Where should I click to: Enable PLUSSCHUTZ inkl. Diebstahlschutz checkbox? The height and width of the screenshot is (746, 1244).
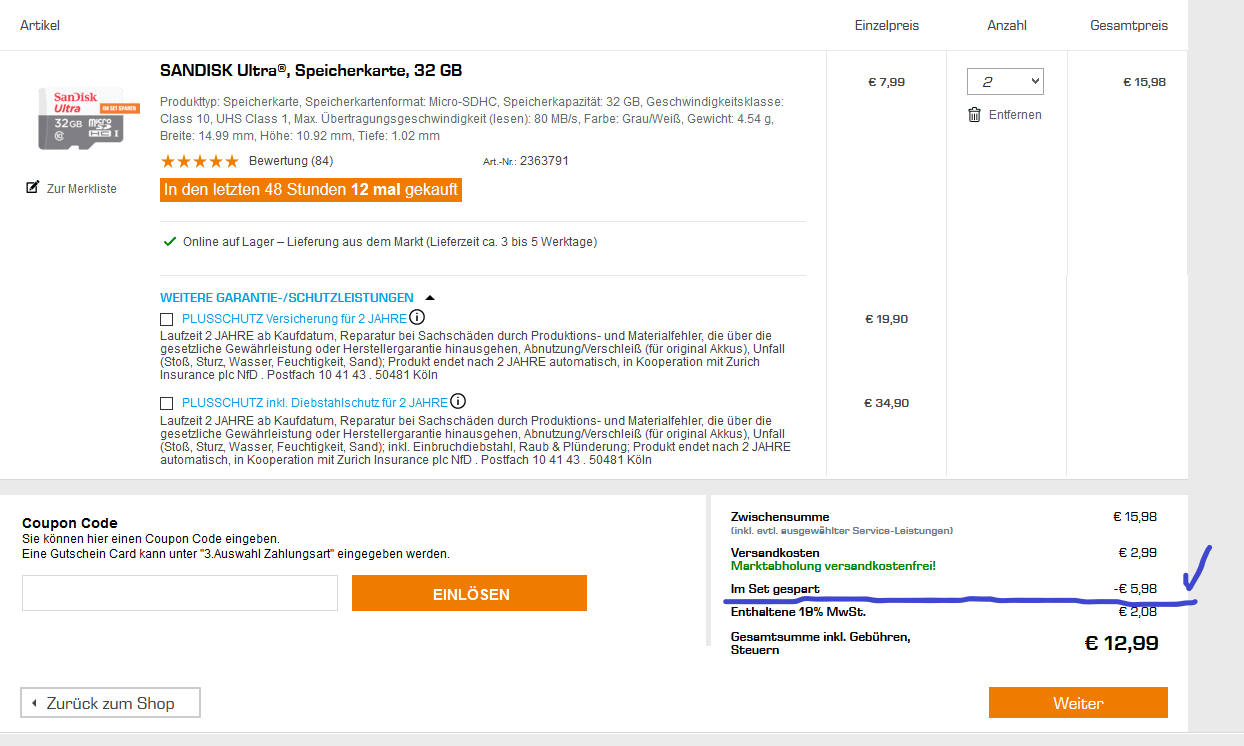pyautogui.click(x=167, y=403)
